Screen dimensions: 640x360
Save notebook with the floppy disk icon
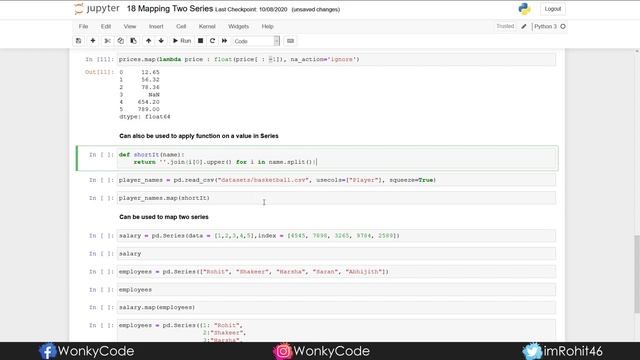click(78, 41)
